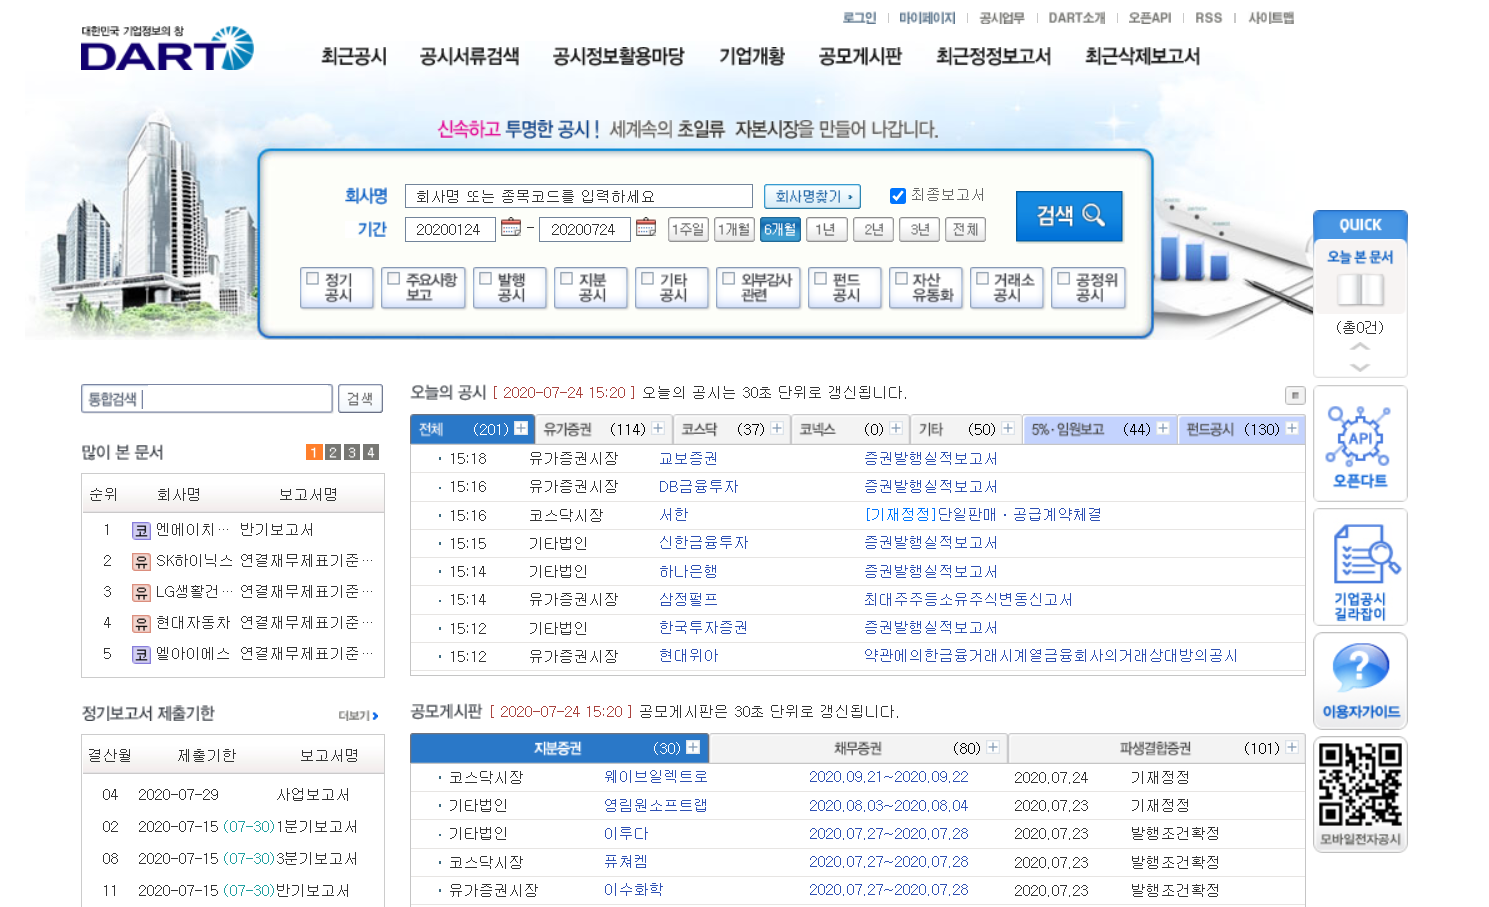
Task: Go to popular documents page 4
Action: [x=371, y=452]
